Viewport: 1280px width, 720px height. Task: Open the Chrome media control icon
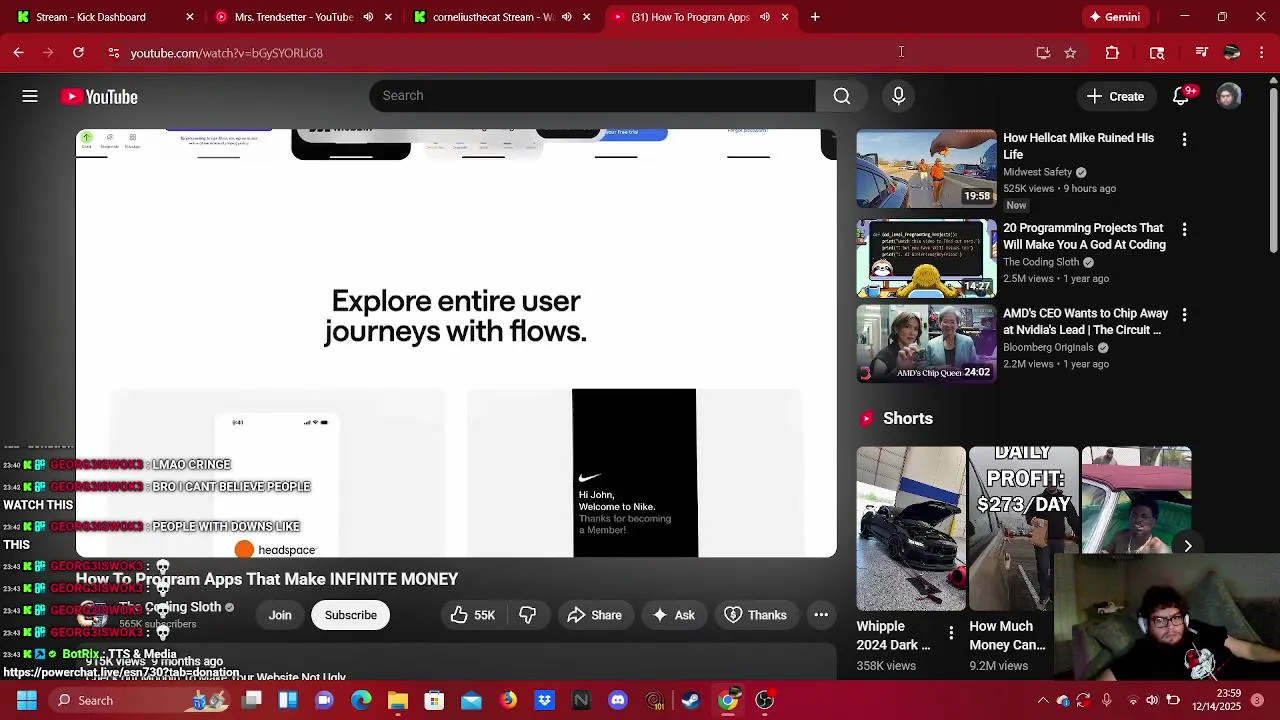coord(1202,53)
